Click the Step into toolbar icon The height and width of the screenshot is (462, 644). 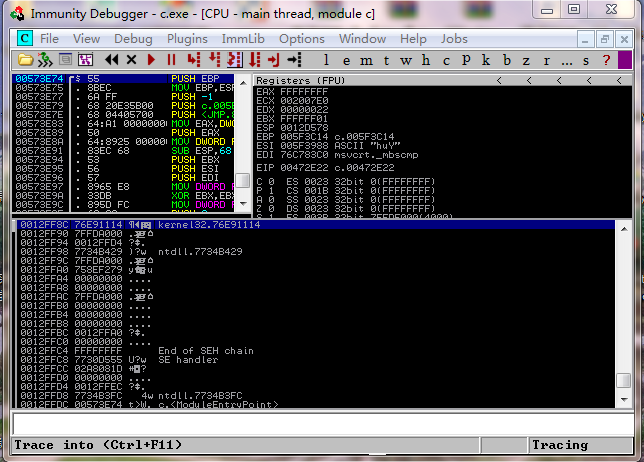(x=193, y=60)
